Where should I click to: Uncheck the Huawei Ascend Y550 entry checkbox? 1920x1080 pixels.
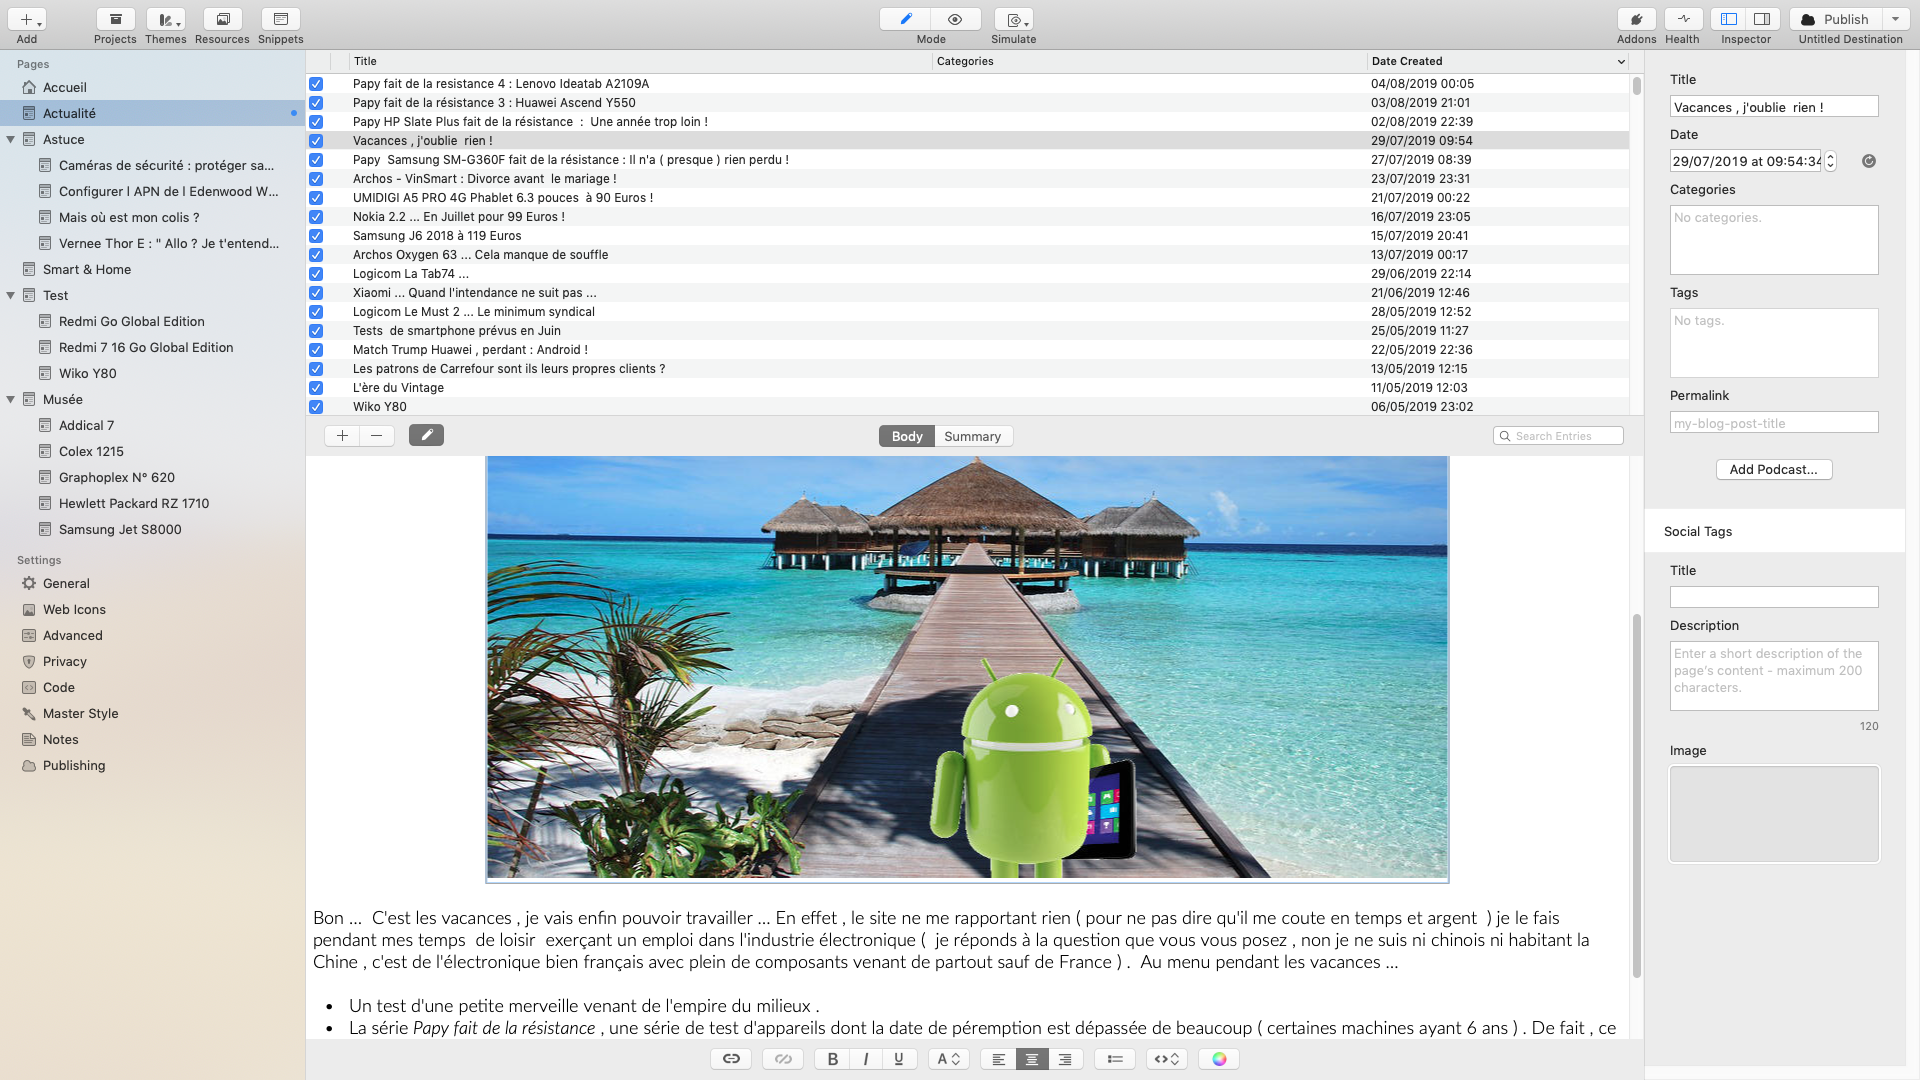click(316, 103)
